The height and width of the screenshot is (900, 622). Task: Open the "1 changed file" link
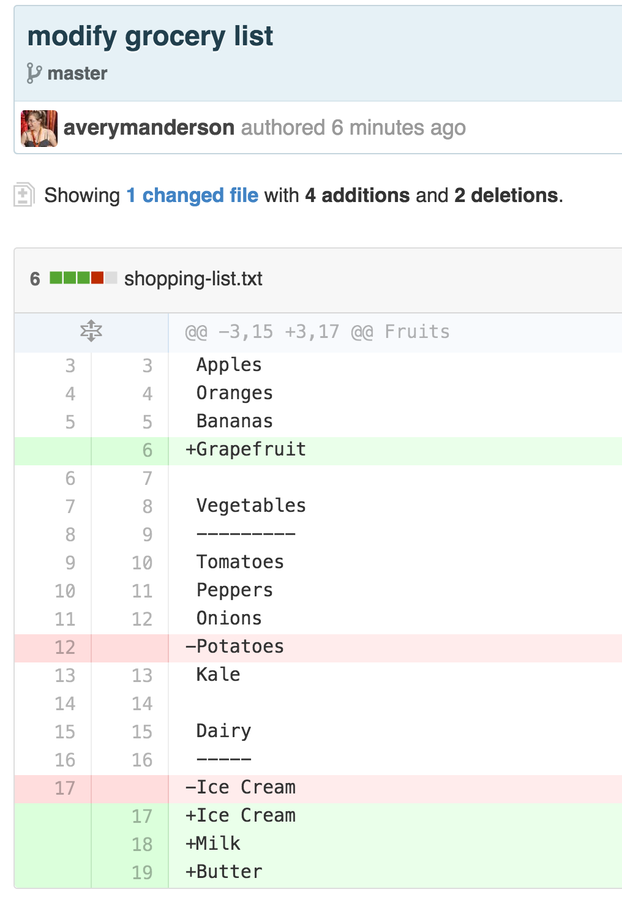[x=192, y=195]
